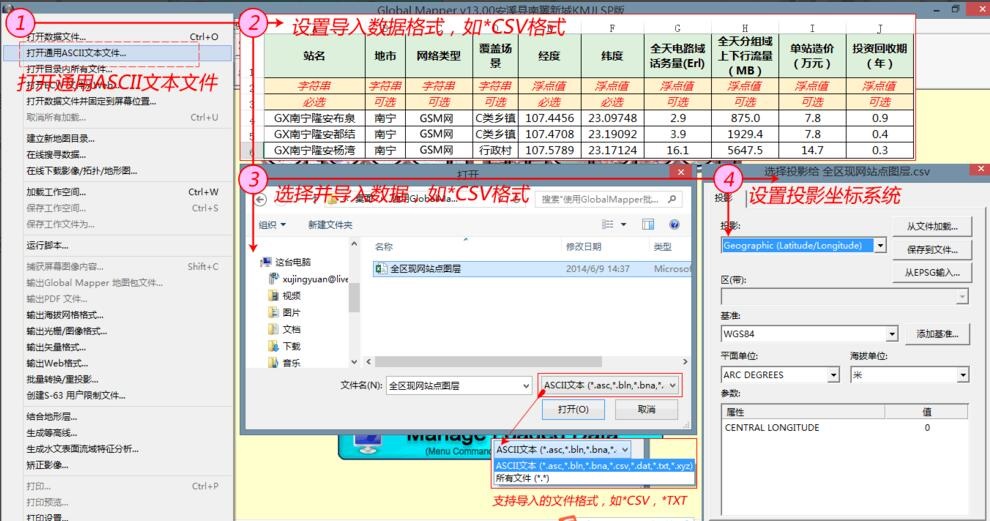Viewport: 990px width, 521px height.
Task: Click the 下载 folder icon
Action: coord(273,346)
